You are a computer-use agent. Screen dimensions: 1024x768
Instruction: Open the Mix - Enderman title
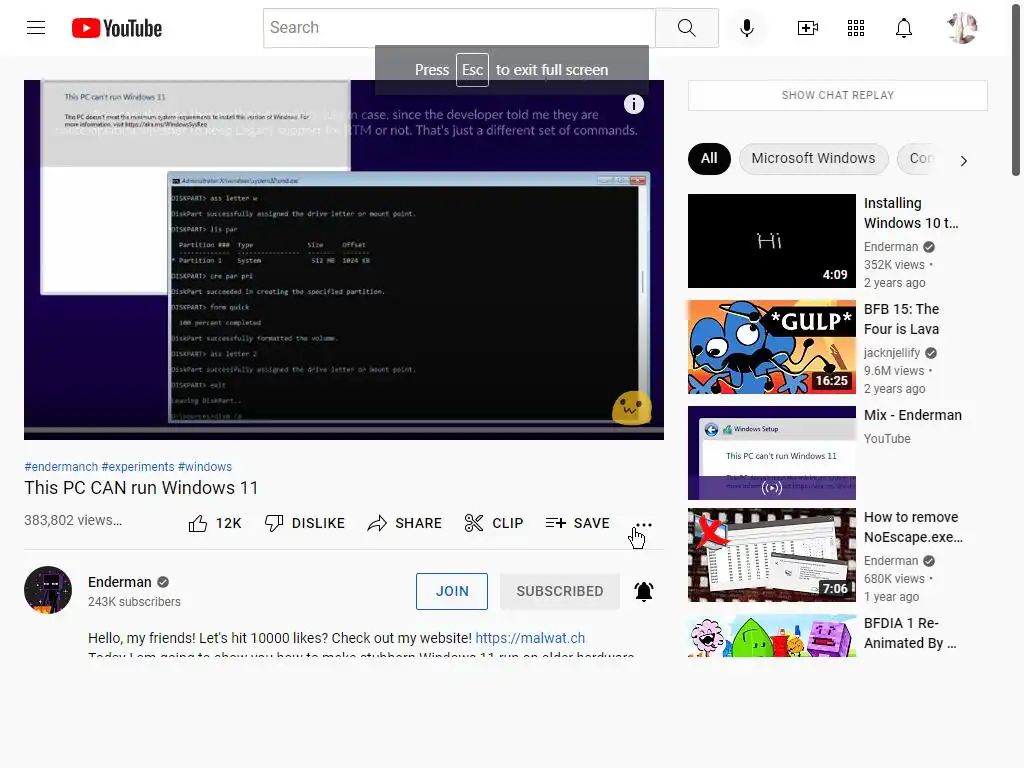pyautogui.click(x=912, y=415)
